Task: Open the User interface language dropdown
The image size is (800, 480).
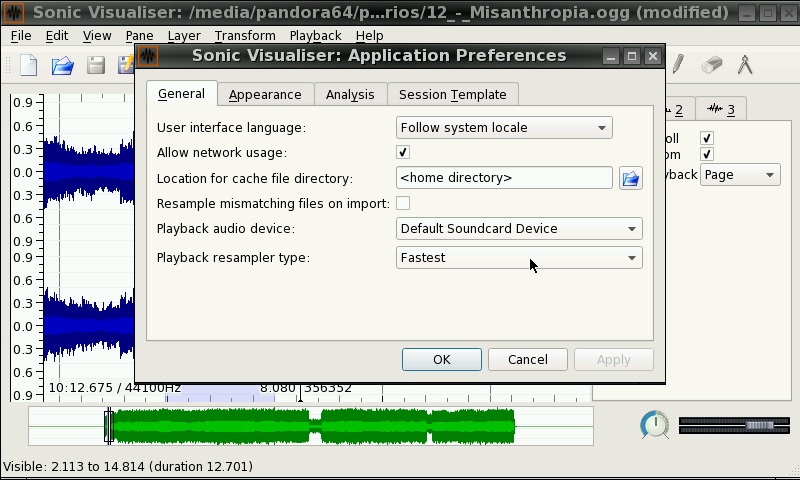Action: coord(504,128)
